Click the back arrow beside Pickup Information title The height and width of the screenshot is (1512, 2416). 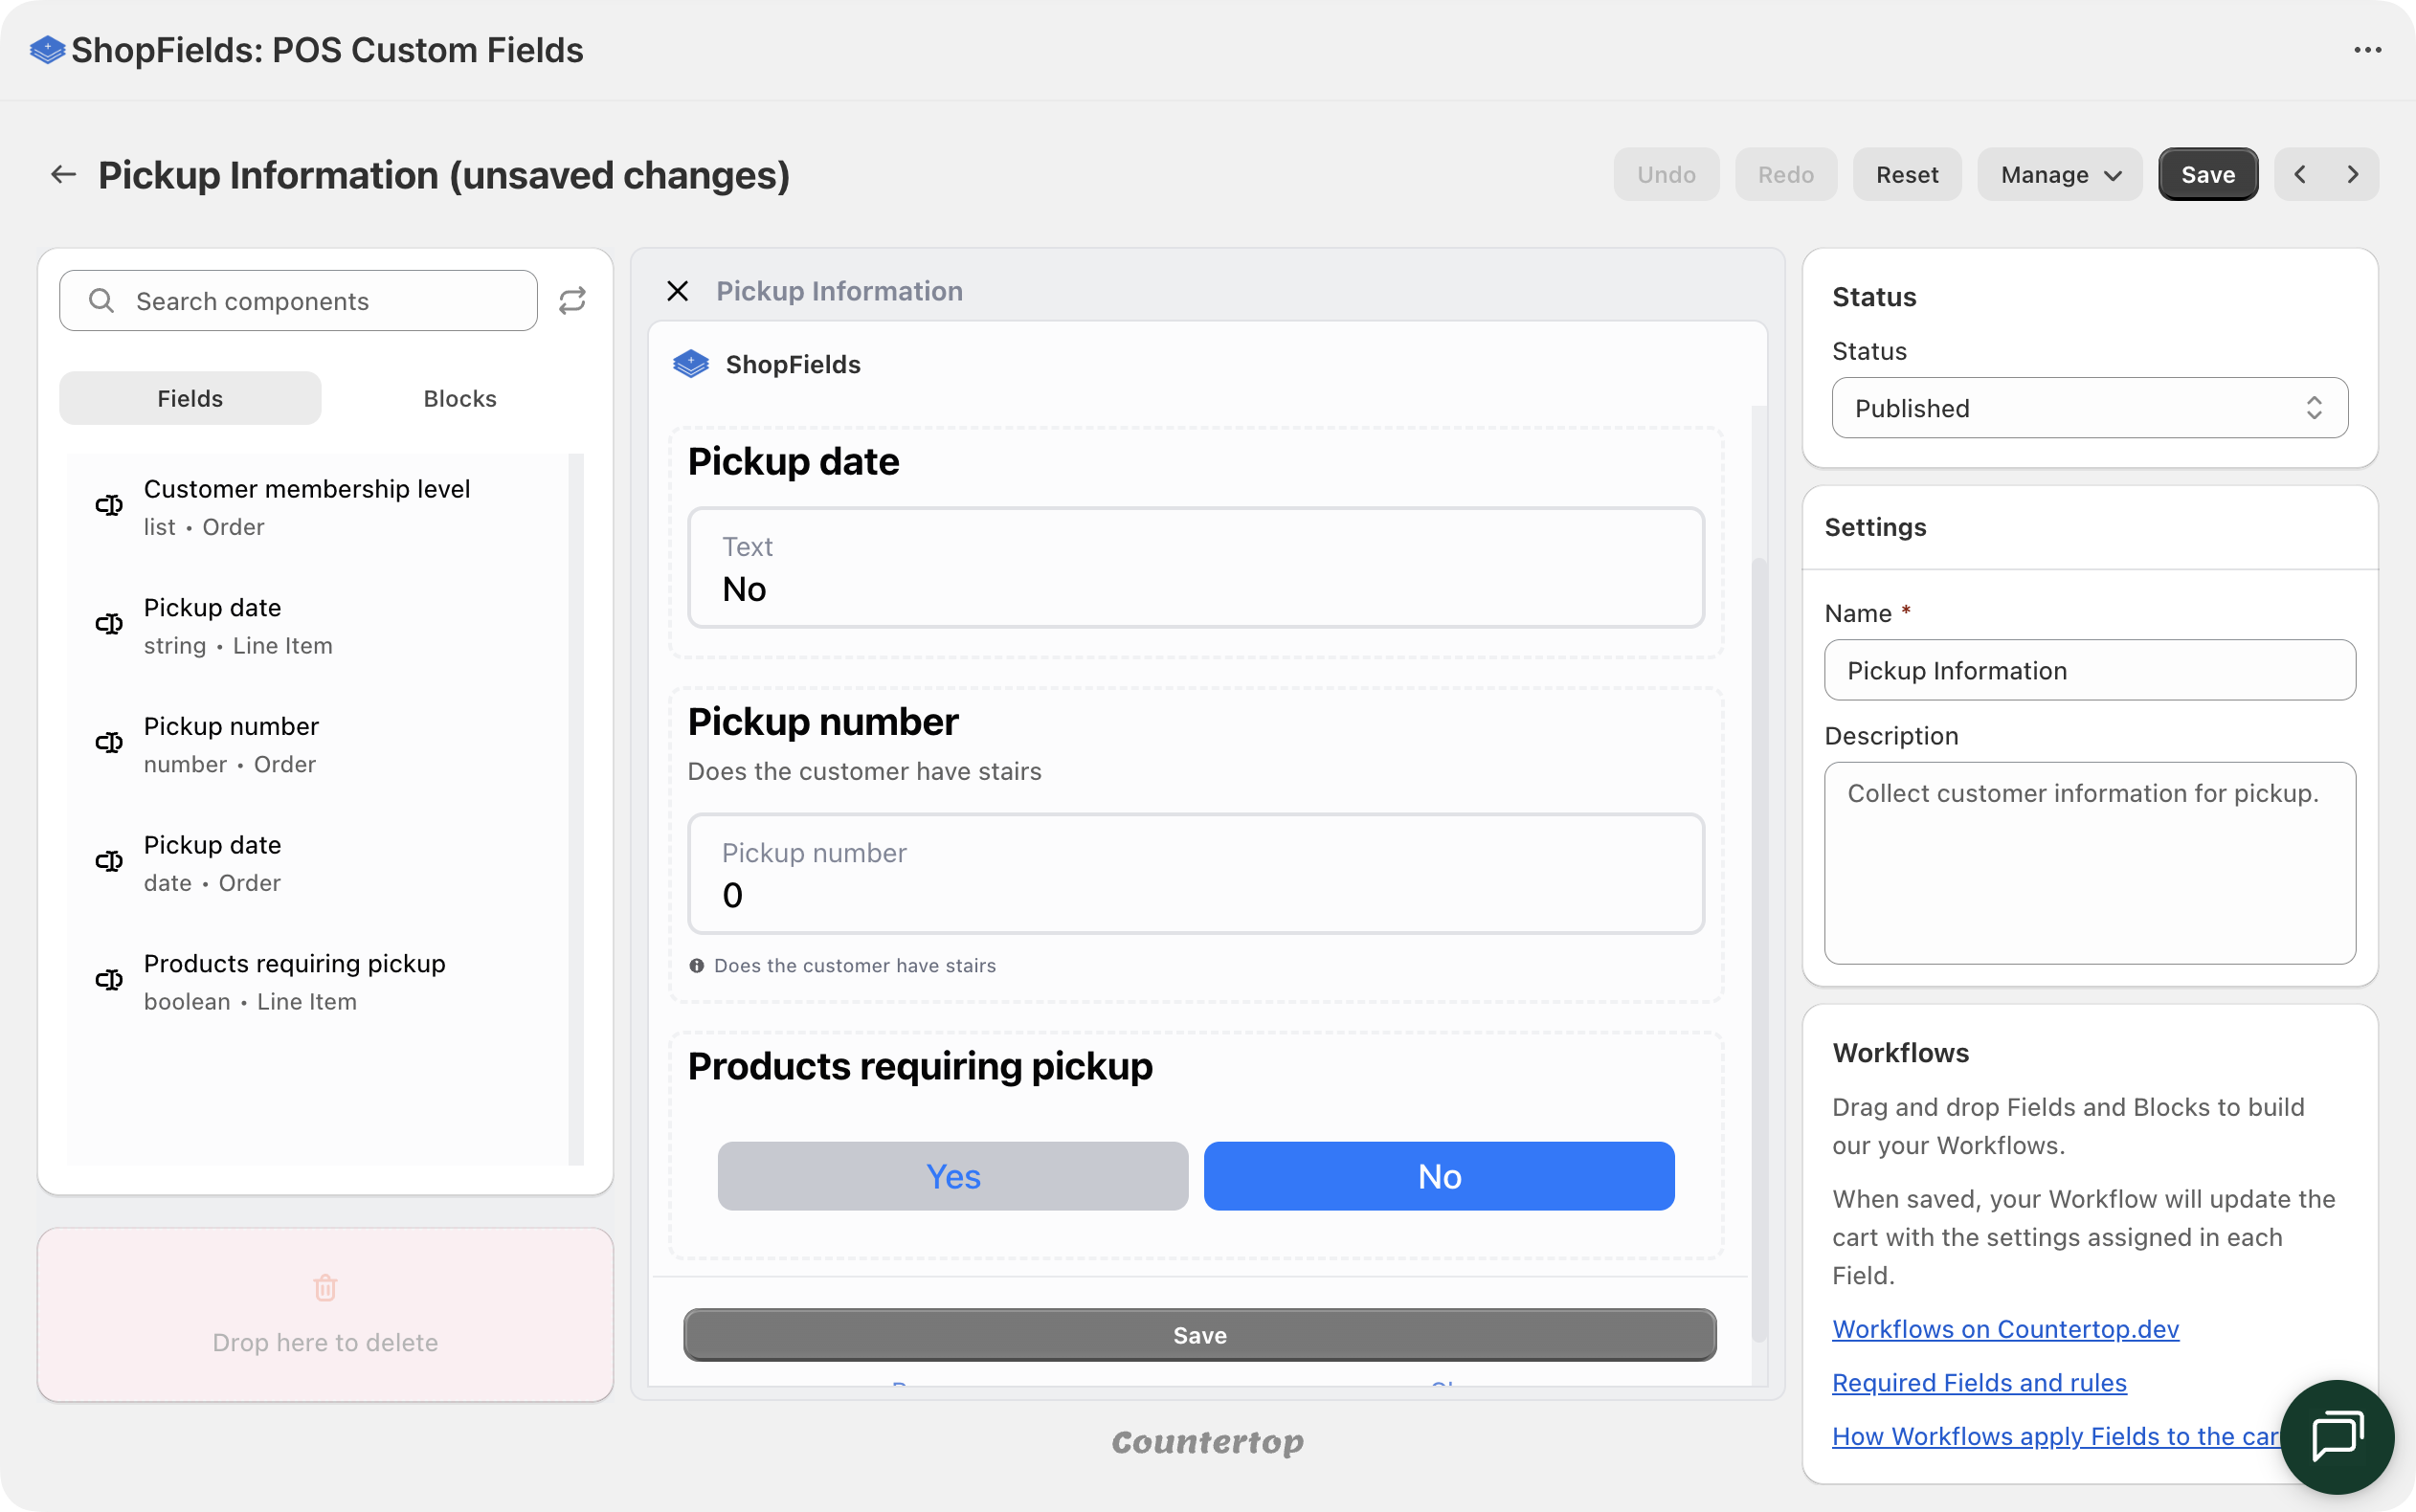coord(63,174)
